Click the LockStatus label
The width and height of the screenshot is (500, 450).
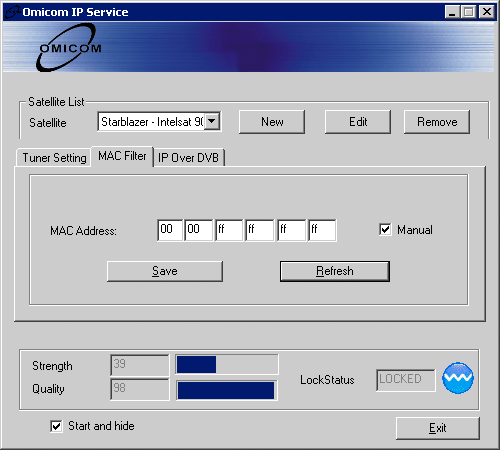[x=327, y=380]
